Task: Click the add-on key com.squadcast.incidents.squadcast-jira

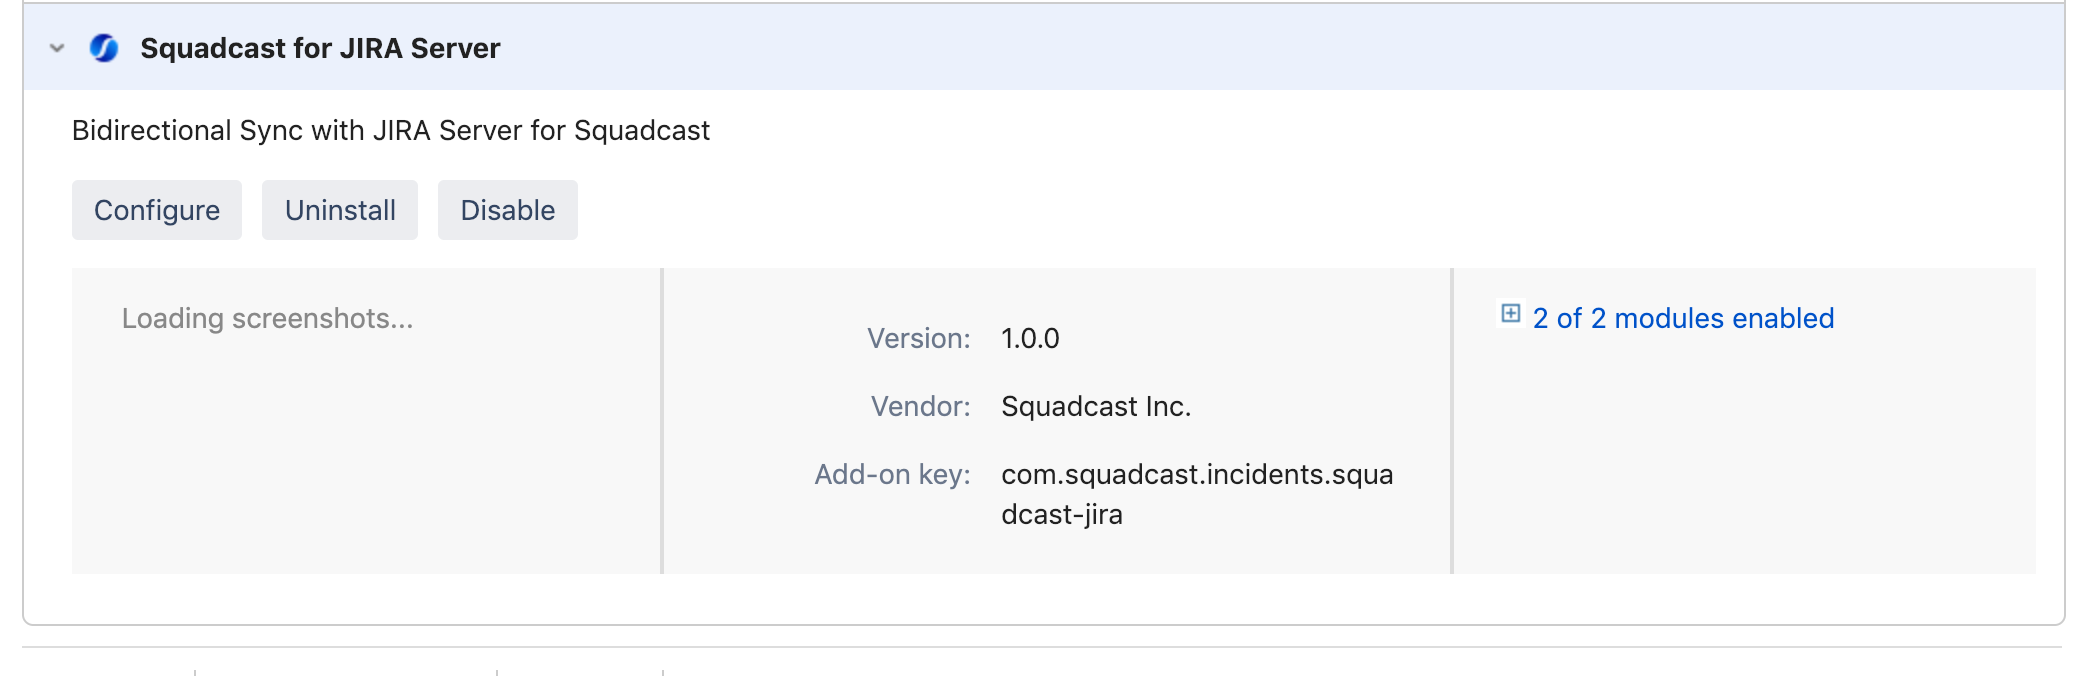Action: (x=1197, y=494)
